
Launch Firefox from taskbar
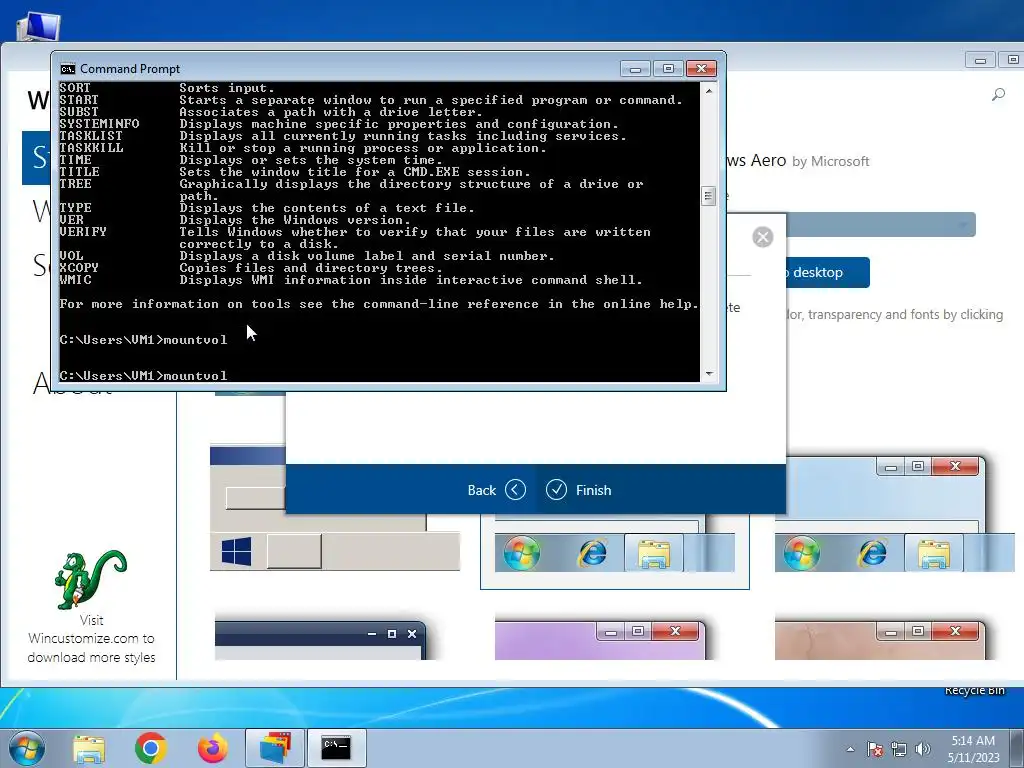213,748
